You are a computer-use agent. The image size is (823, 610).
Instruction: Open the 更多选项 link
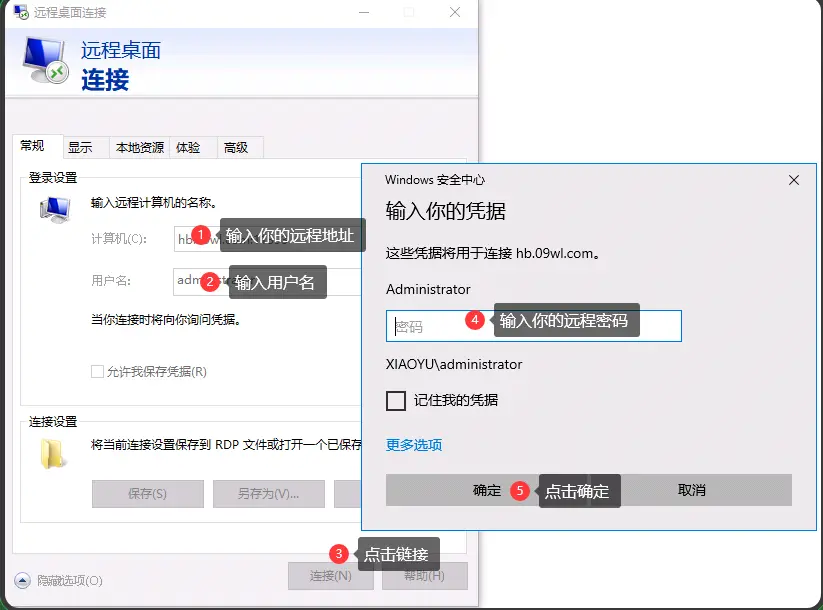[414, 445]
